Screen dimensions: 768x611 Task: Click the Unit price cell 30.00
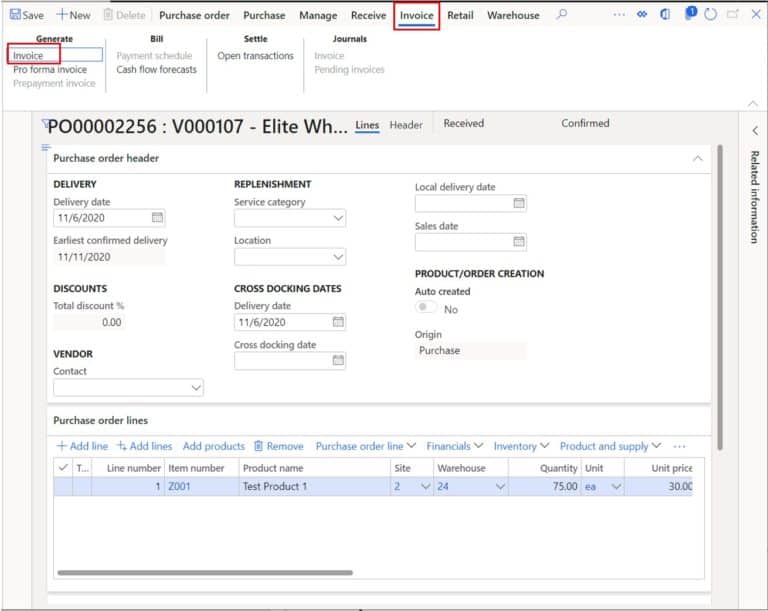[658, 487]
